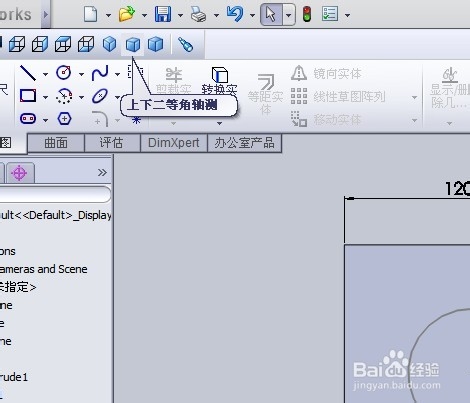Viewport: 470px width, 403px height.
Task: Switch to the 评估 tab
Action: coord(112,143)
